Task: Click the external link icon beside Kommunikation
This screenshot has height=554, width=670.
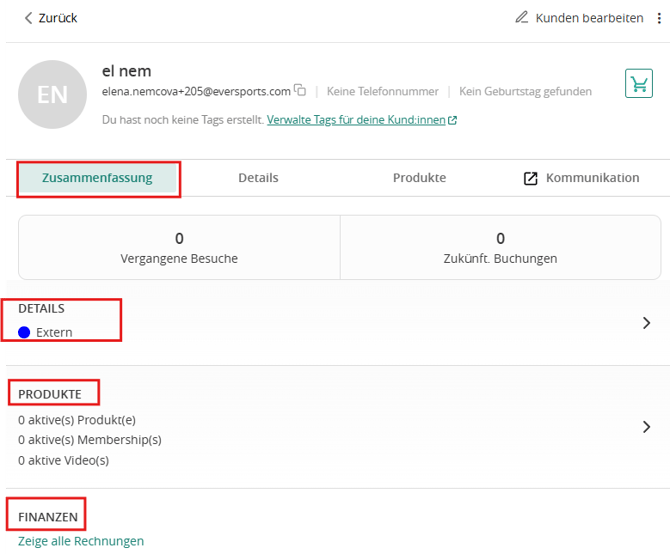Action: 530,178
